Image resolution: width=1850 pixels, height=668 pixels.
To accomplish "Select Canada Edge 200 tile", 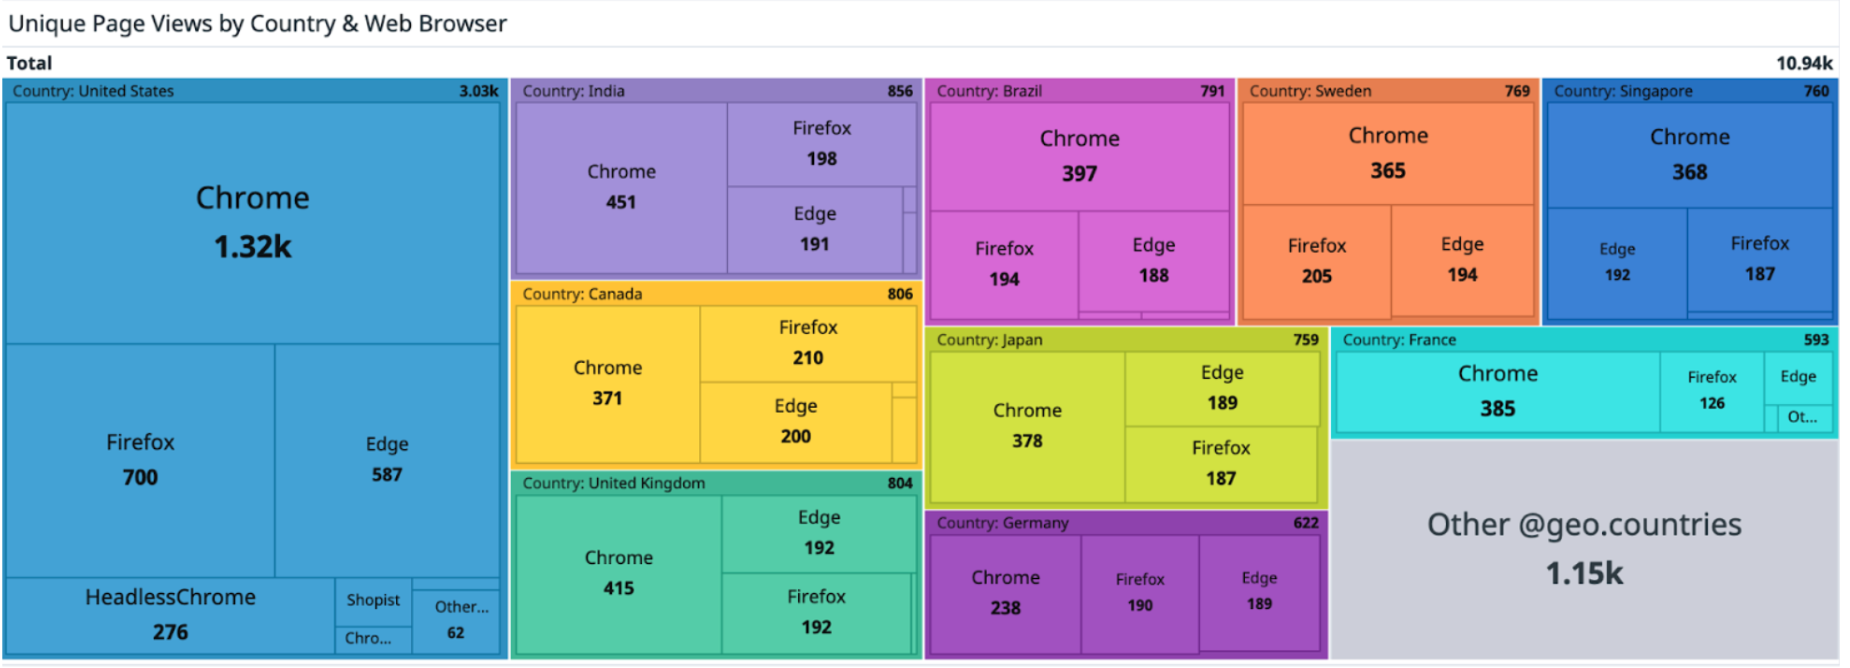I will (796, 422).
